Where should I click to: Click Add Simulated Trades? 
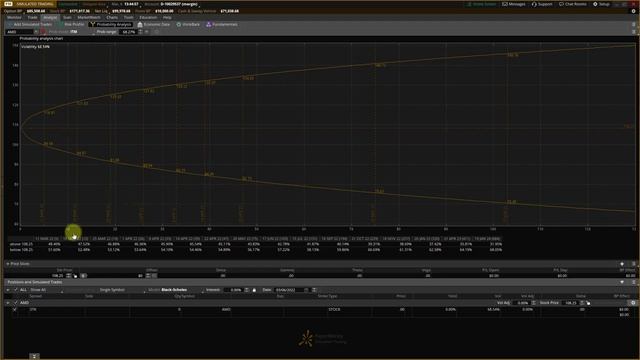click(x=29, y=24)
